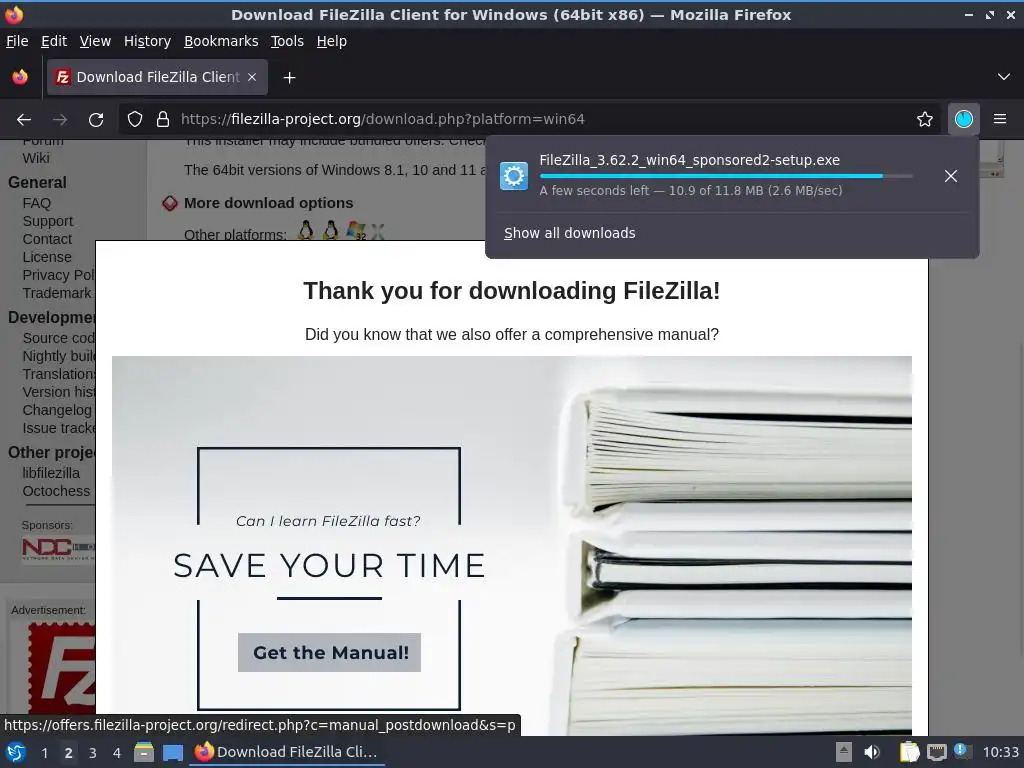Open the License sidebar link

(47, 257)
